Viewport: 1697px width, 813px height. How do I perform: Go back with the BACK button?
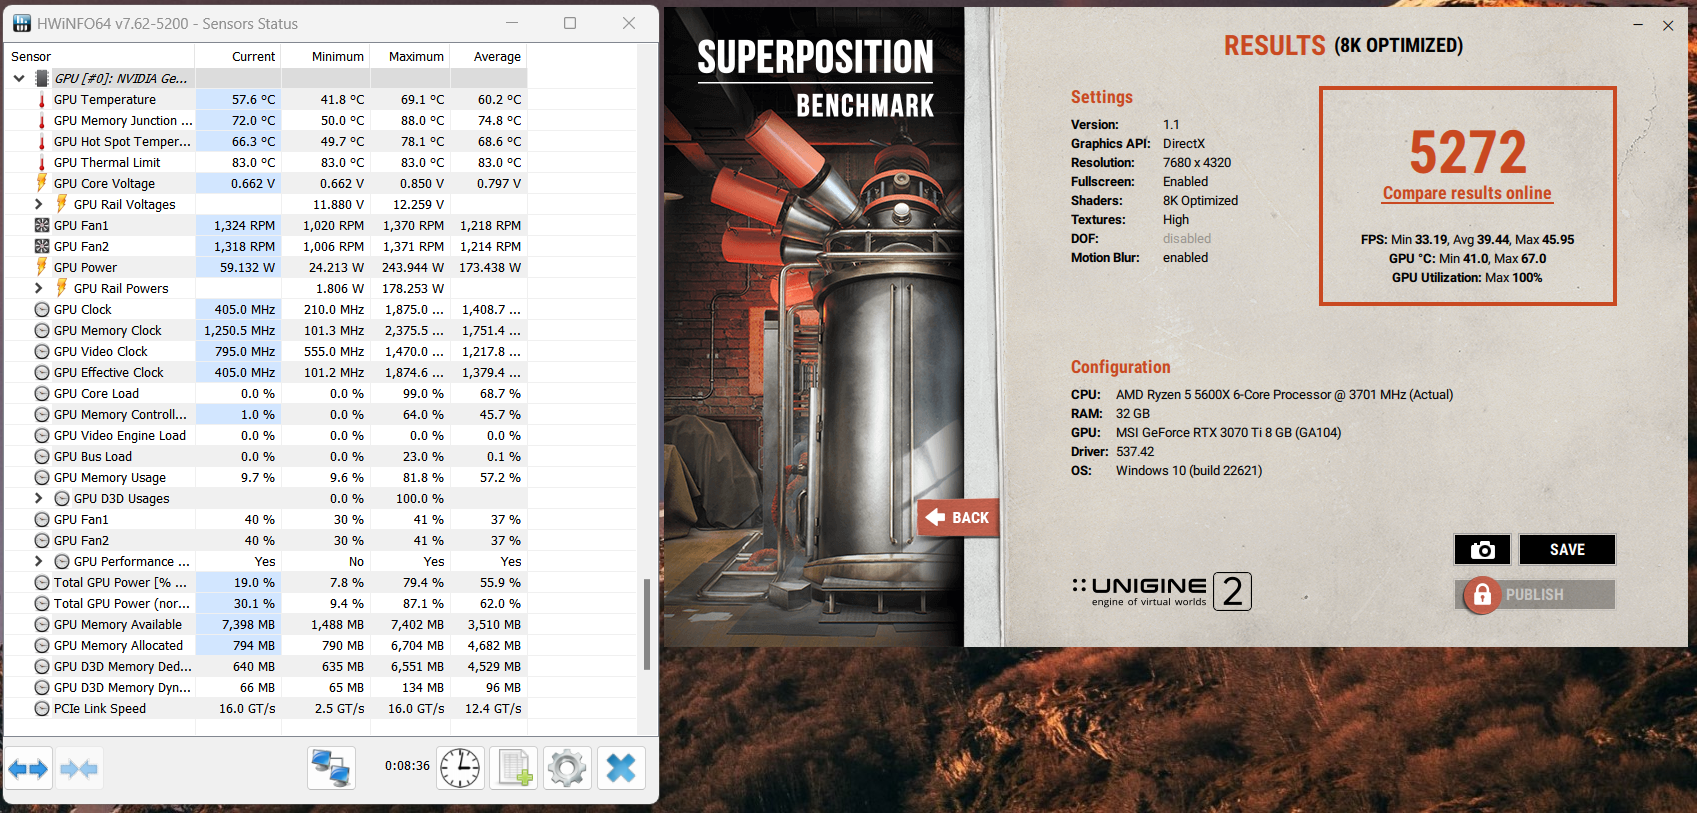958,518
